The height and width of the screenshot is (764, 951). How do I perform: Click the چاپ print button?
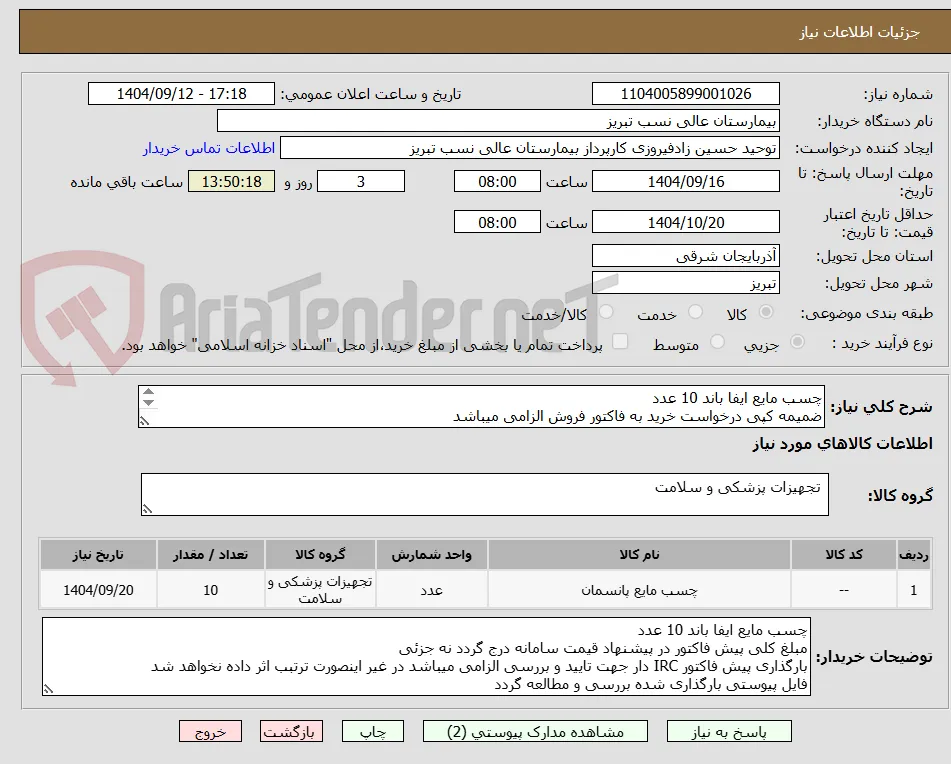coord(372,731)
